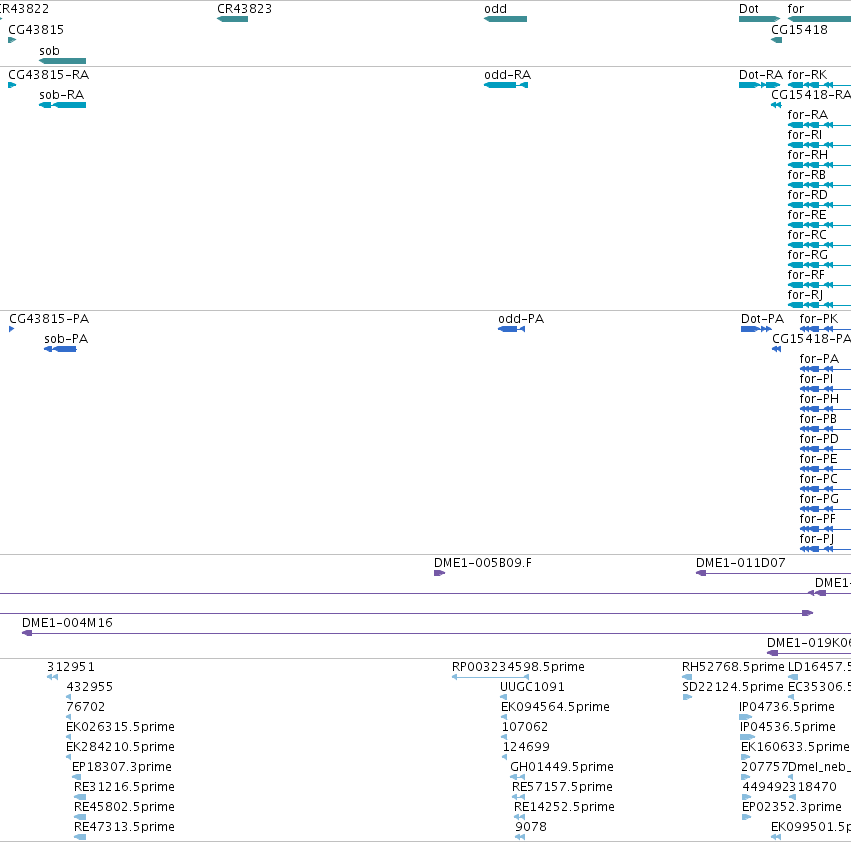851x842 pixels.
Task: Open the 312951 feature label
Action: [71, 667]
